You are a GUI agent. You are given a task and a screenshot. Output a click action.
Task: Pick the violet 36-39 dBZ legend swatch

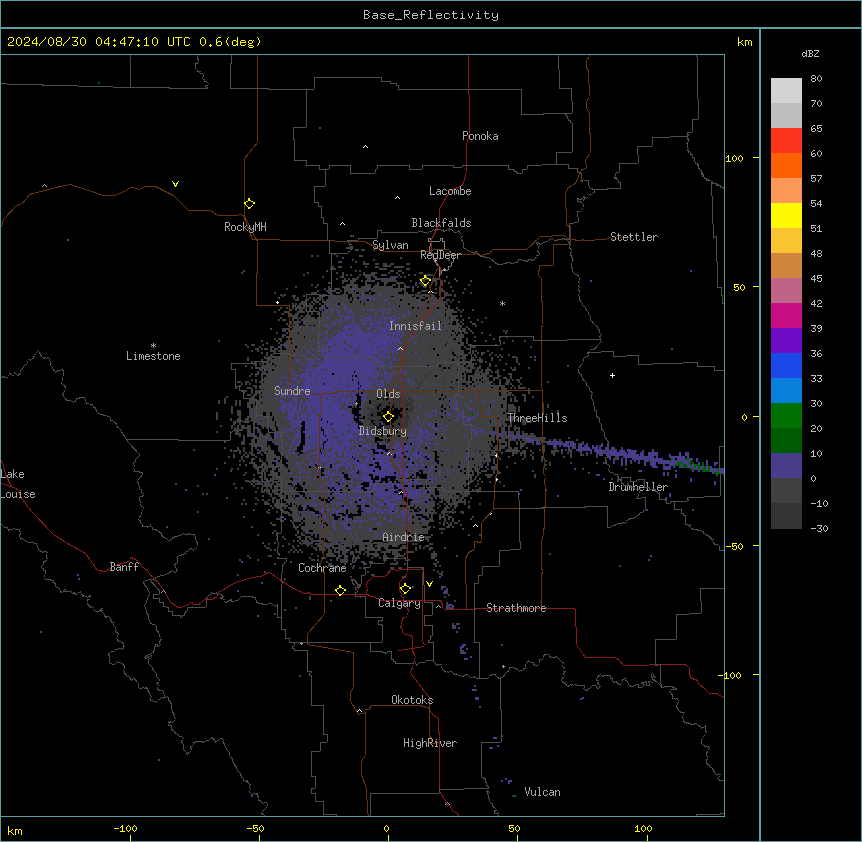tap(786, 341)
